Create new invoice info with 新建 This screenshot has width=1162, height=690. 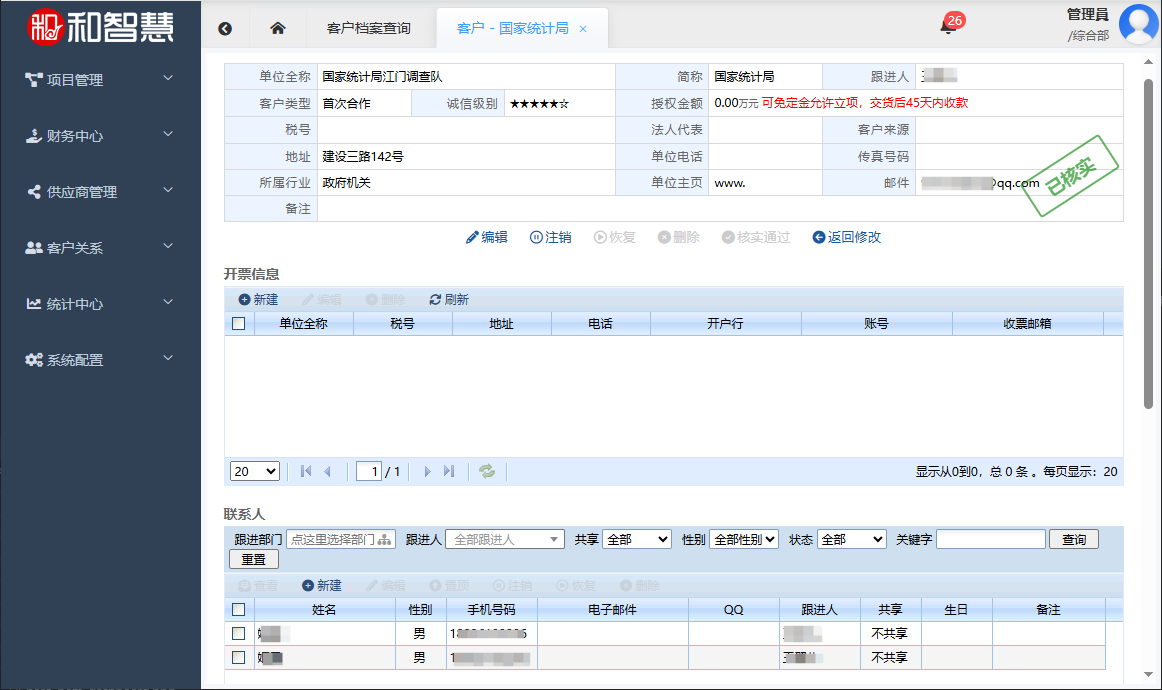(x=259, y=299)
